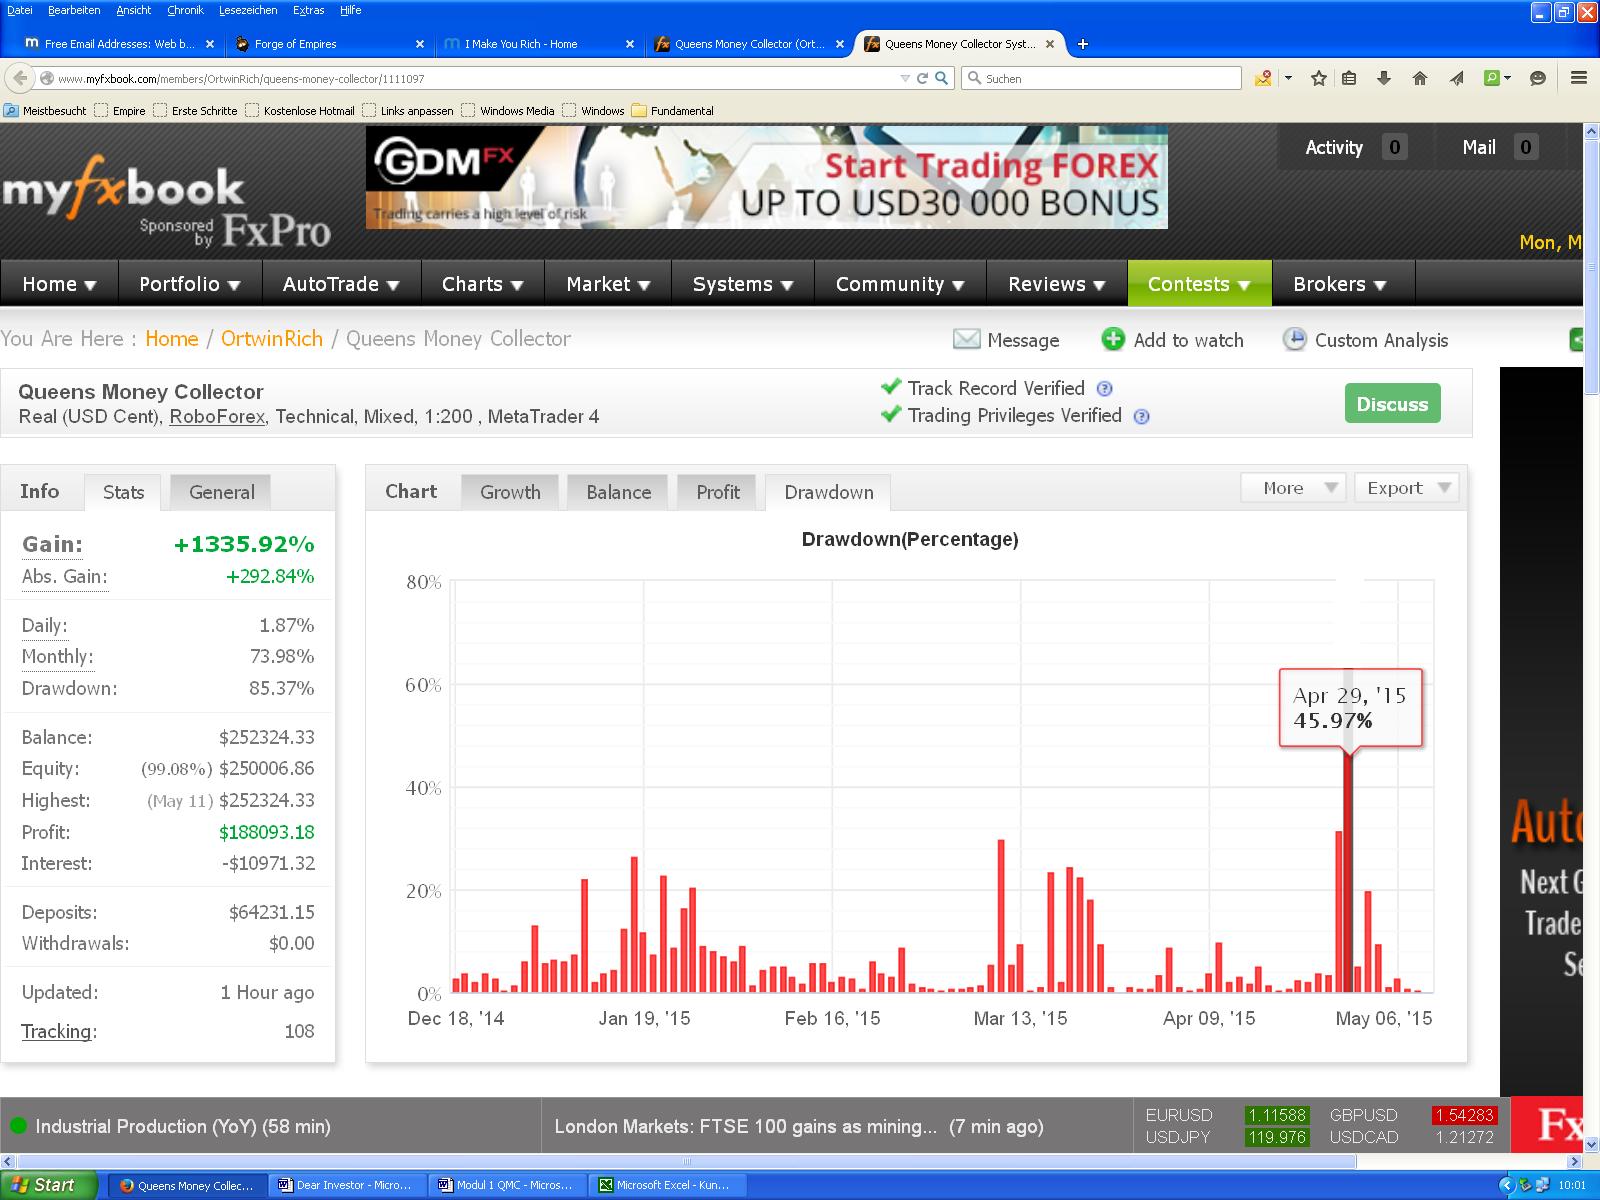The height and width of the screenshot is (1200, 1600).
Task: Open the bookmarks list clipboard icon
Action: click(1349, 78)
